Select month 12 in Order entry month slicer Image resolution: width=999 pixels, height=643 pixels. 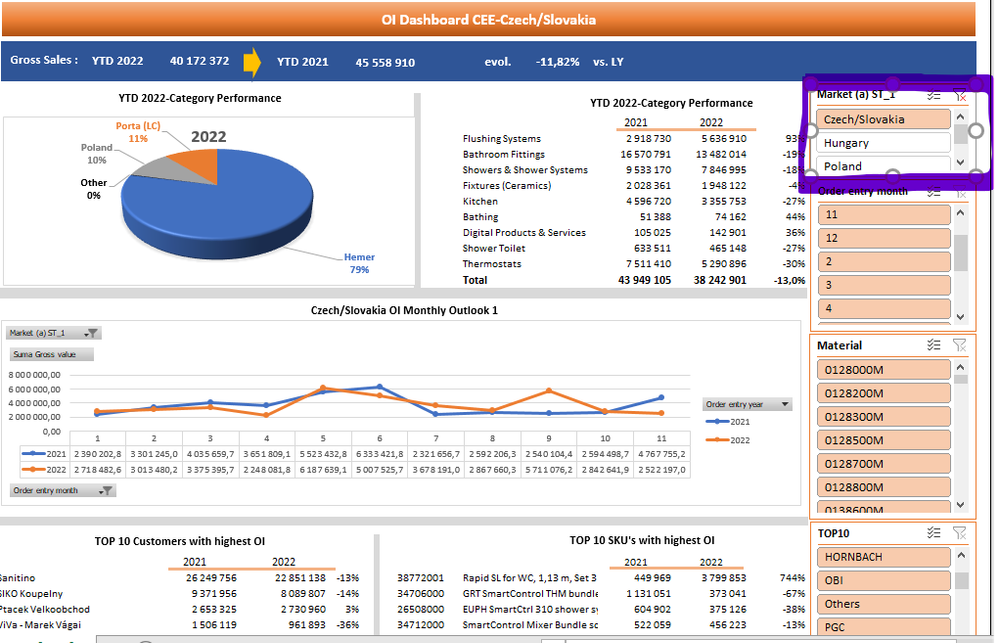coord(884,238)
